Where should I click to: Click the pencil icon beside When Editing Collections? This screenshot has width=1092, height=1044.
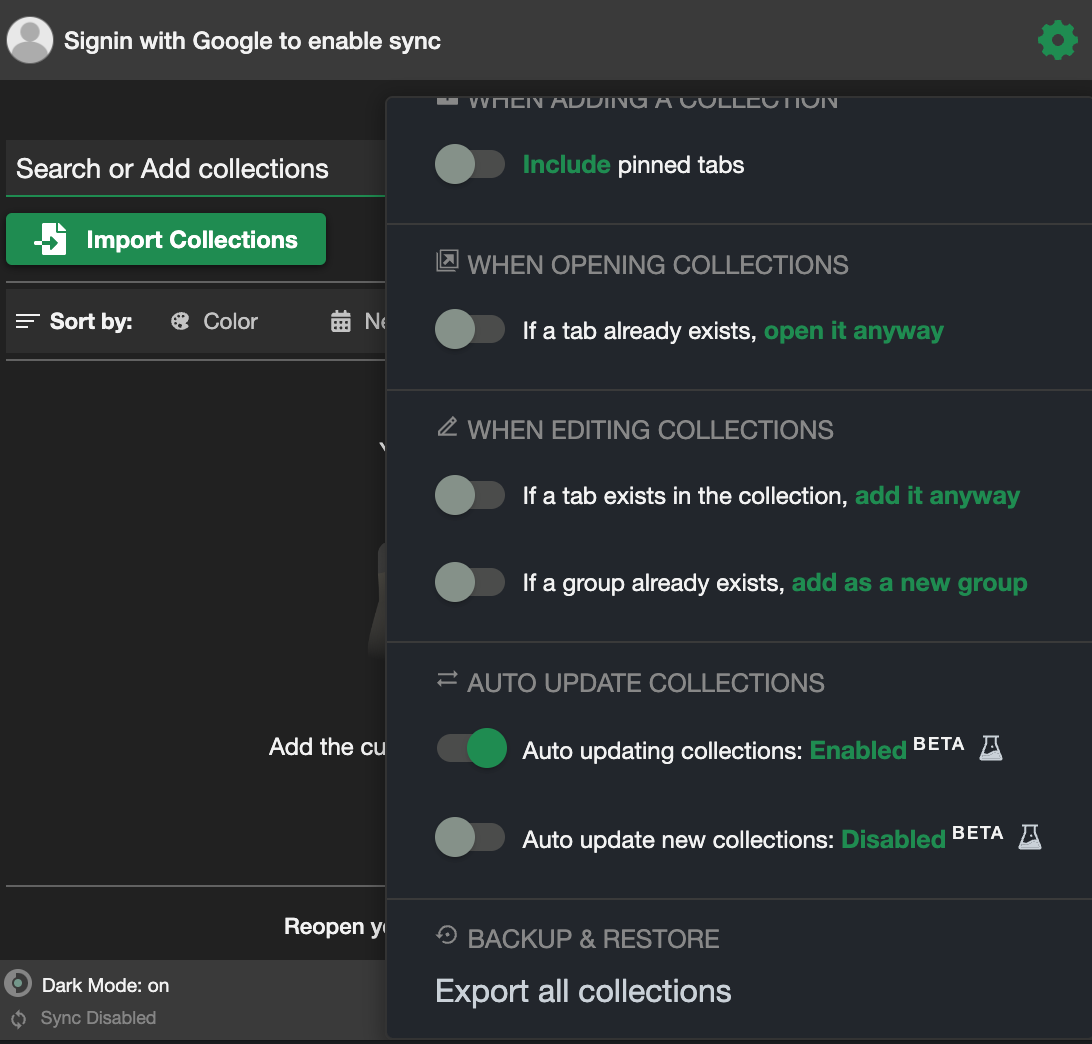click(x=447, y=426)
